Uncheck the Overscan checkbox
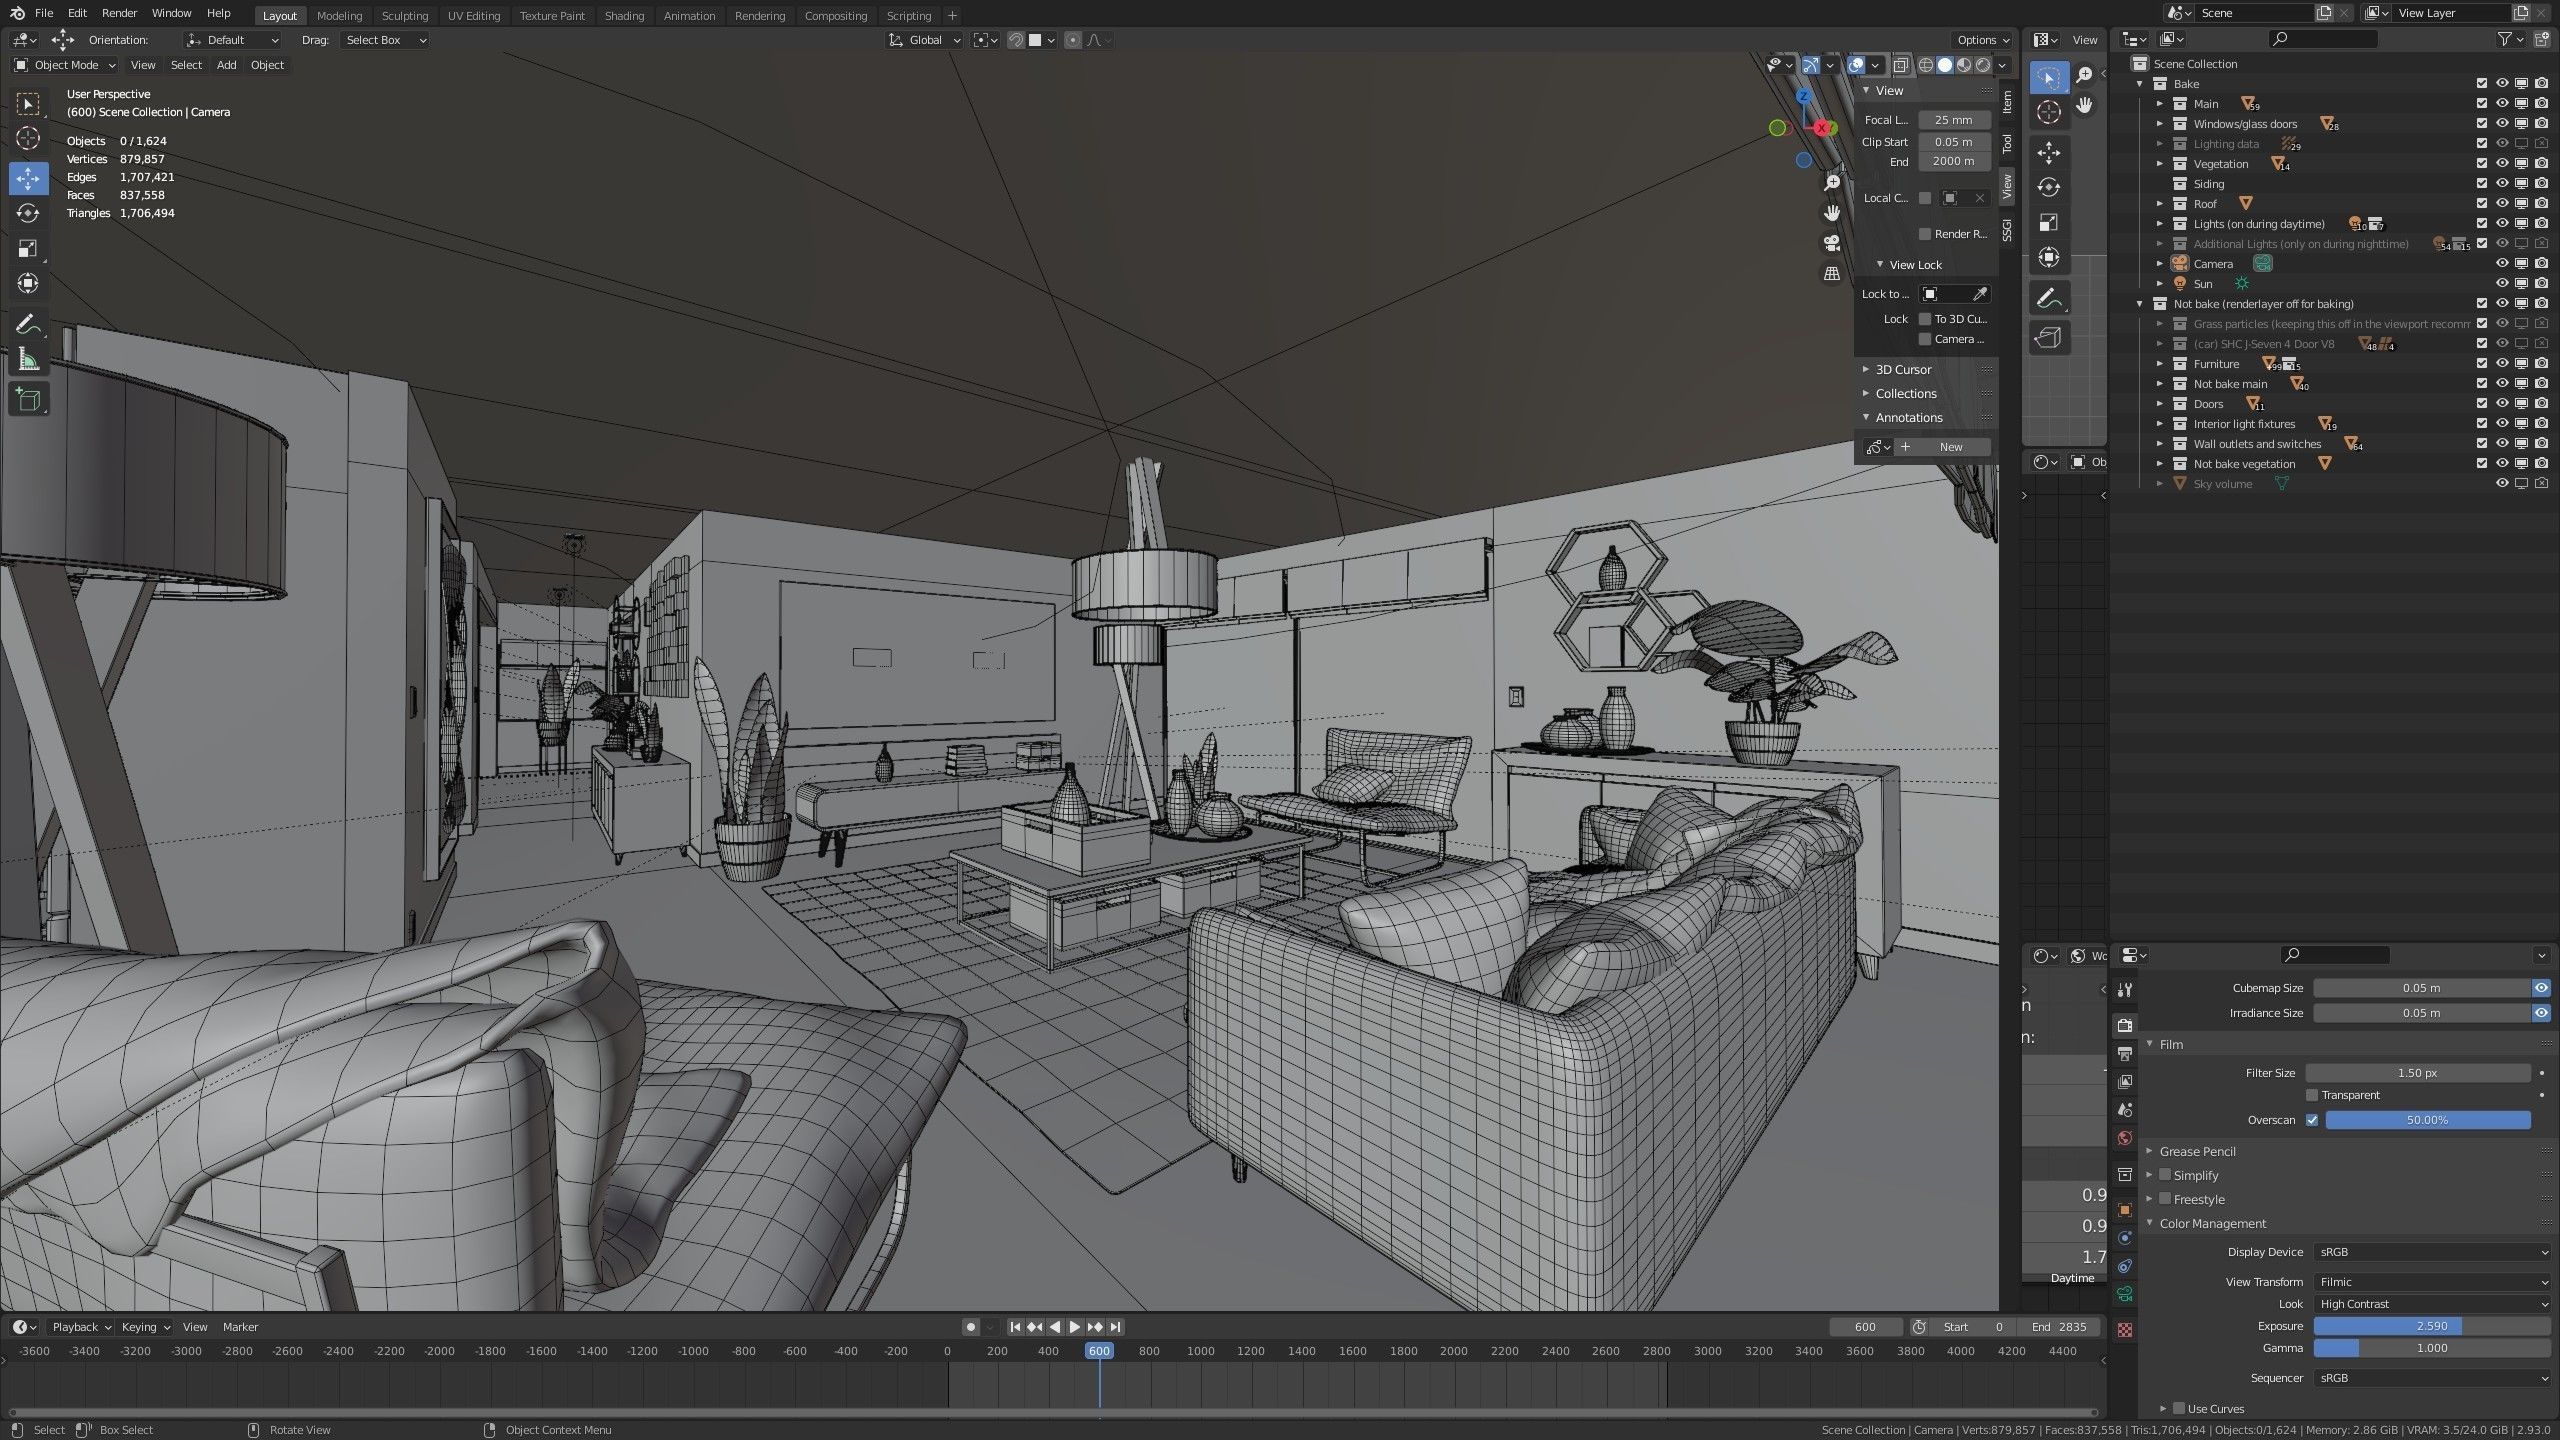The width and height of the screenshot is (2560, 1440). tap(2312, 1120)
